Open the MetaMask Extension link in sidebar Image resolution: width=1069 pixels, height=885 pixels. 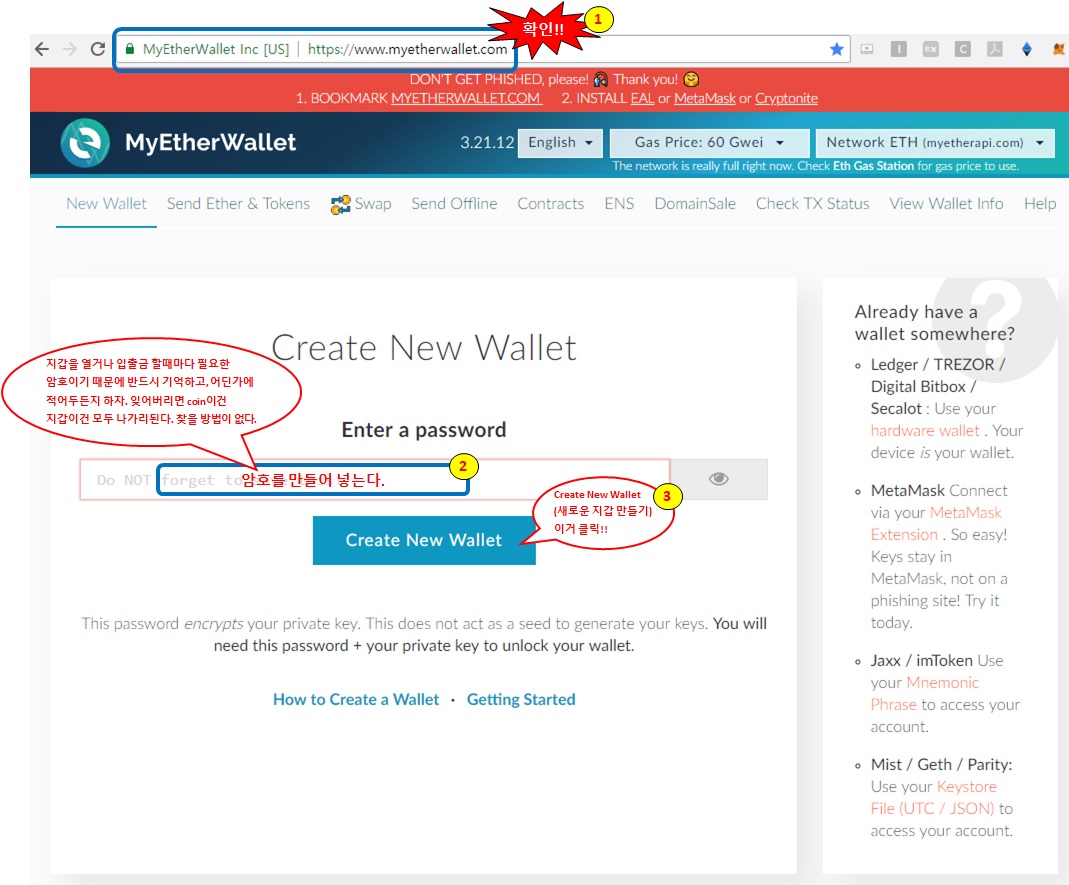coord(936,524)
